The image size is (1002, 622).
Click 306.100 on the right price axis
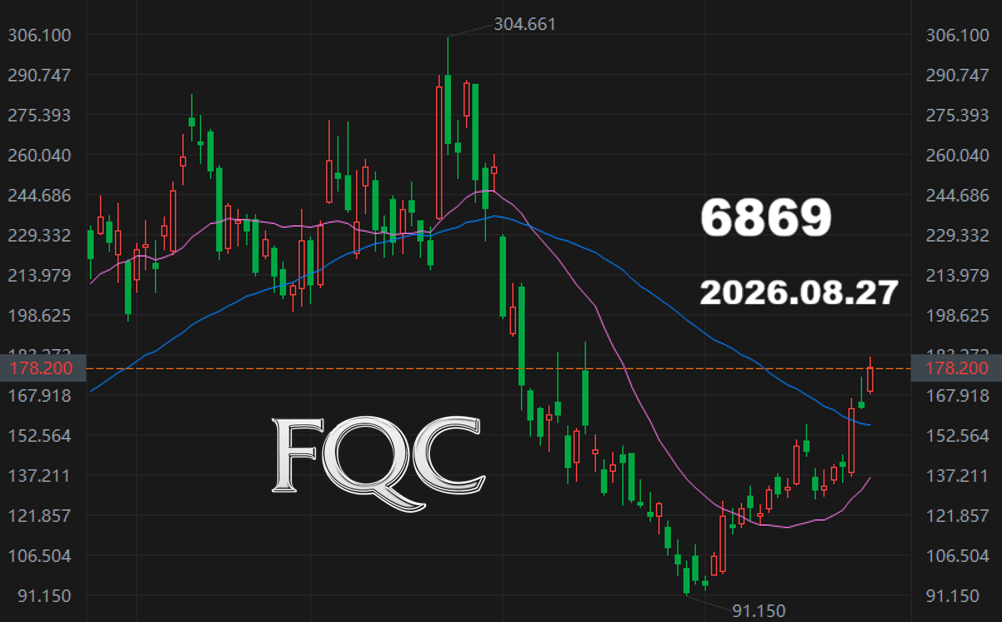(x=957, y=35)
